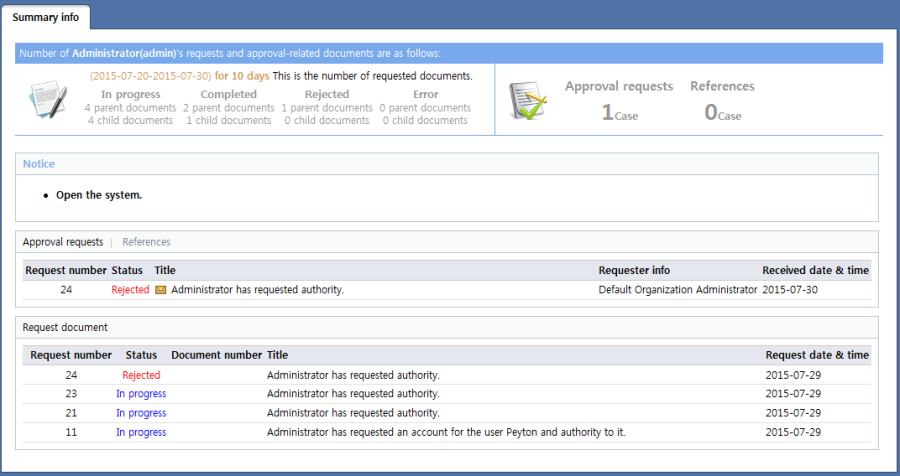900x476 pixels.
Task: Click Rejected 1 parent documents
Action: click(x=326, y=108)
